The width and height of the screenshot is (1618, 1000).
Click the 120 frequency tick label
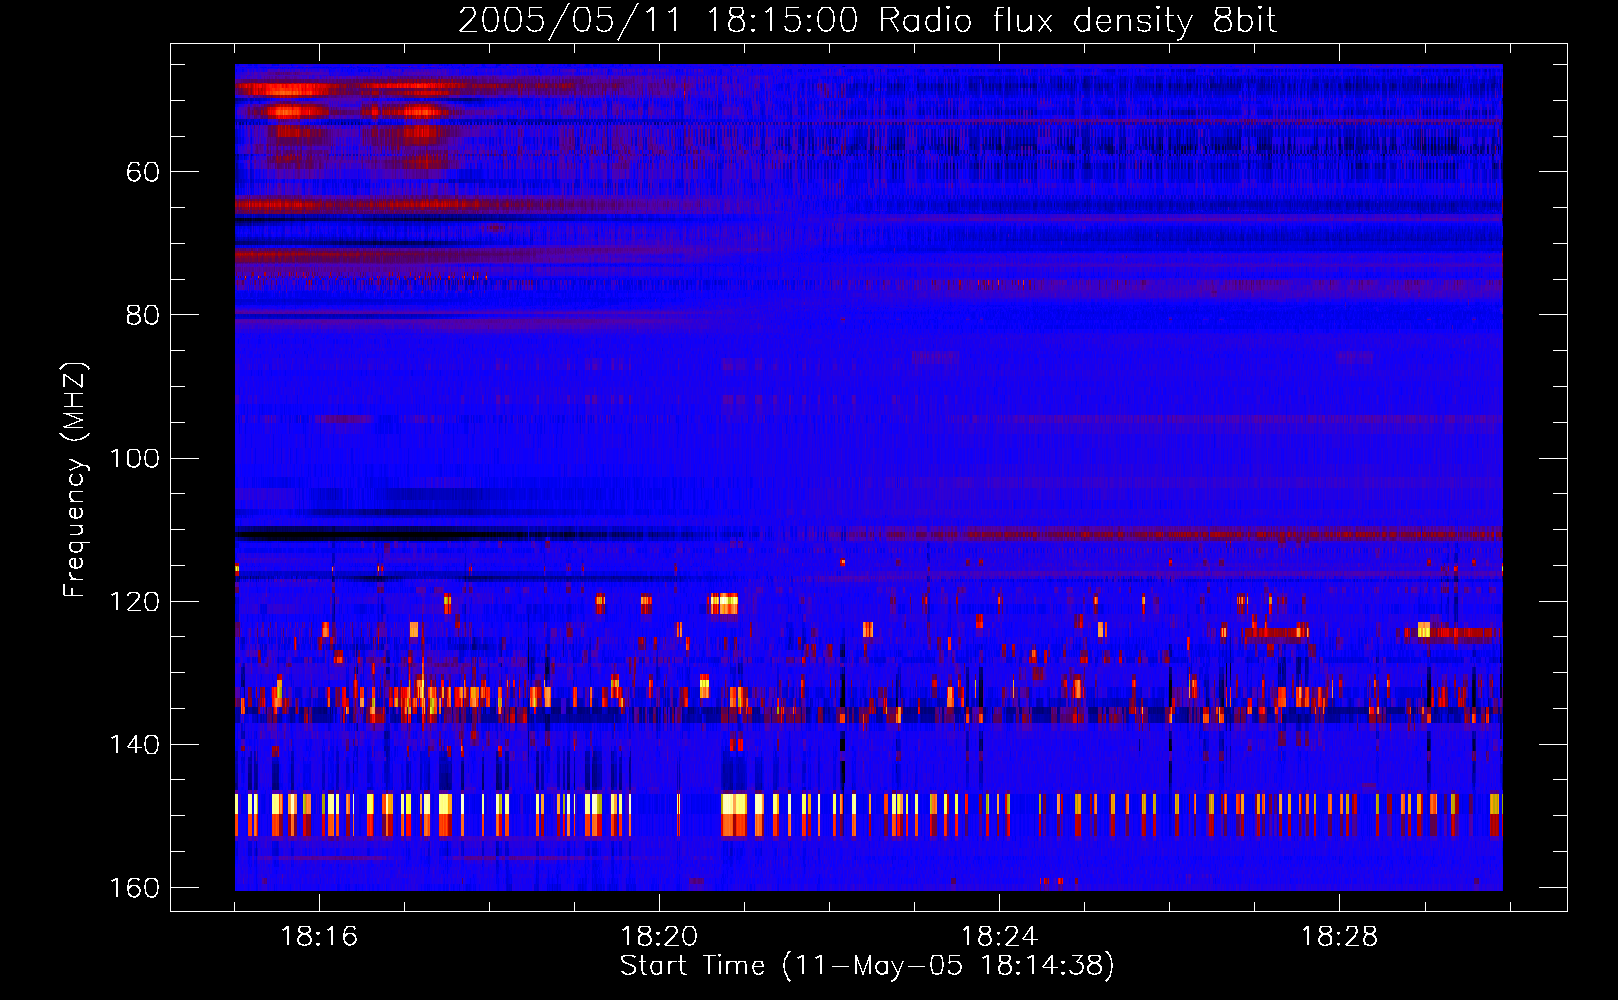(x=135, y=601)
